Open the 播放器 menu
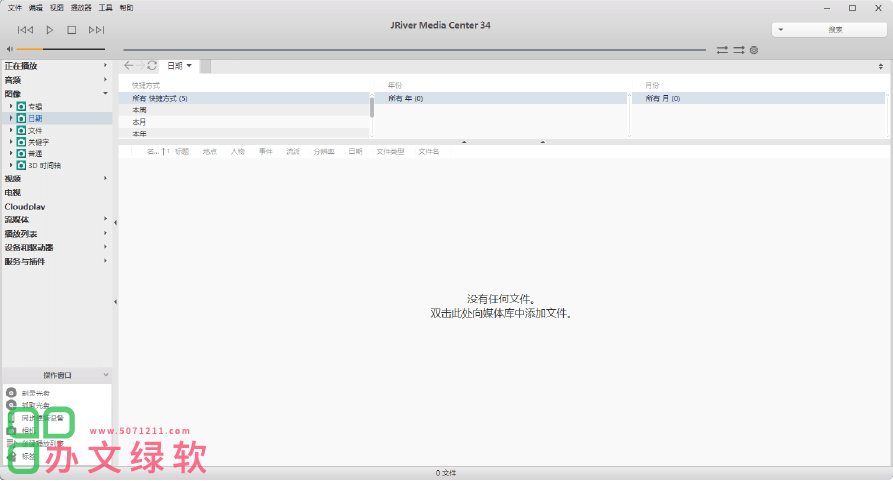 click(81, 7)
